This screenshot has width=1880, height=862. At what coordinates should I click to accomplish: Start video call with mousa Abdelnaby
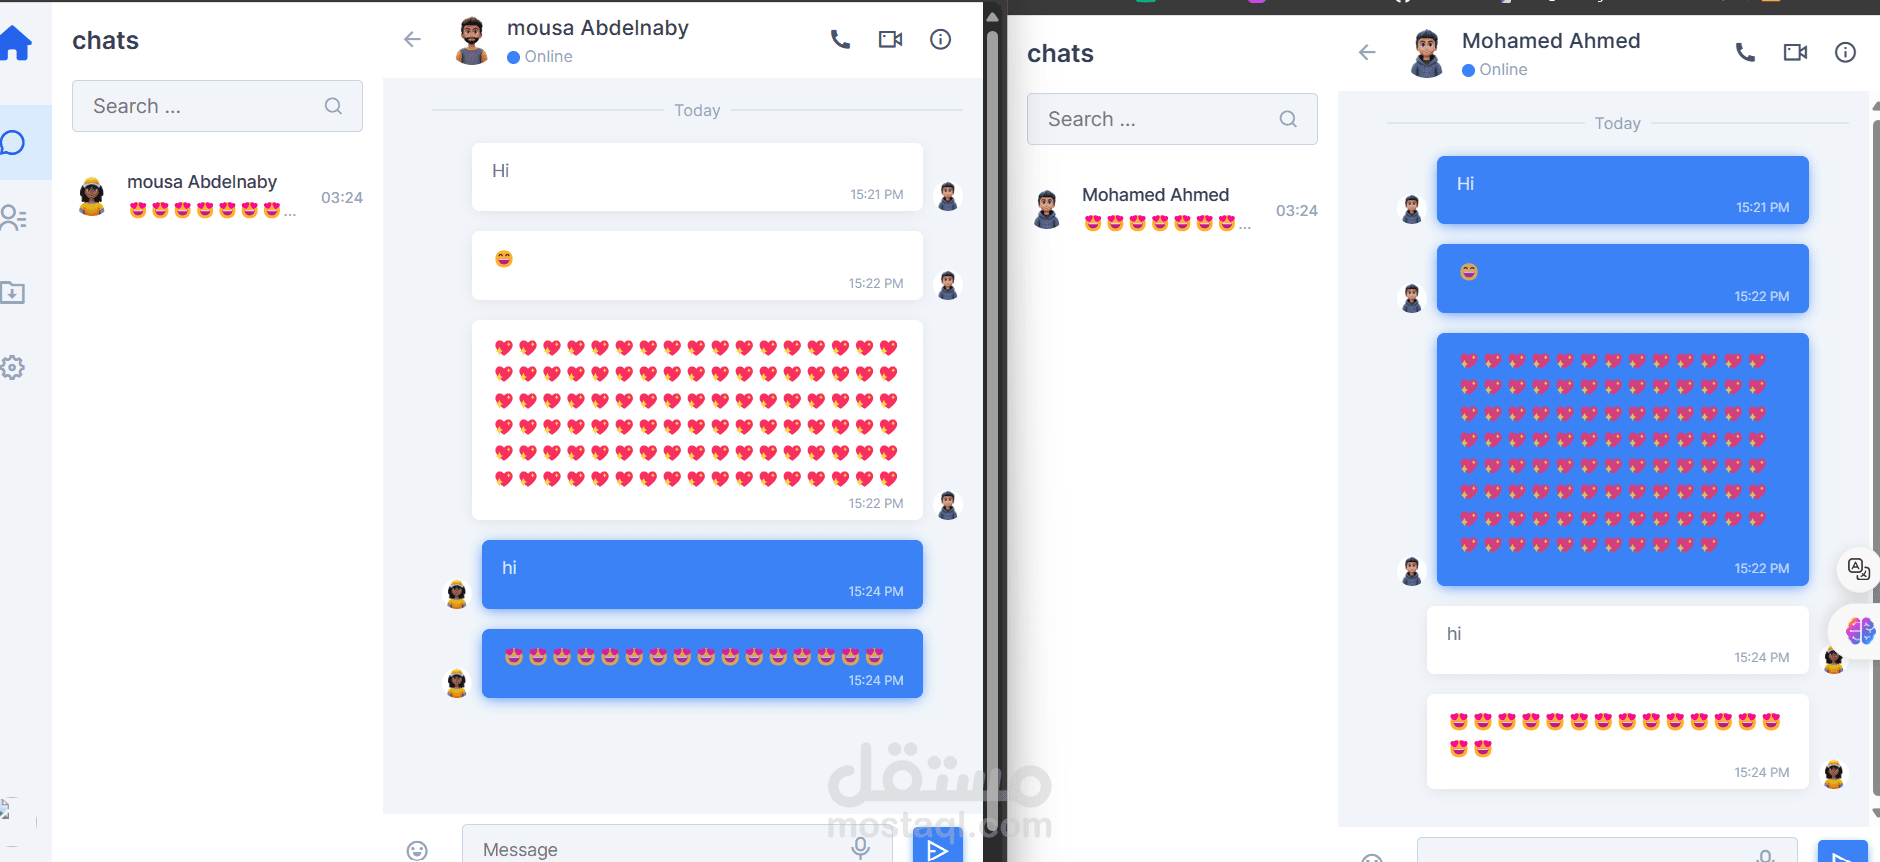pos(890,40)
